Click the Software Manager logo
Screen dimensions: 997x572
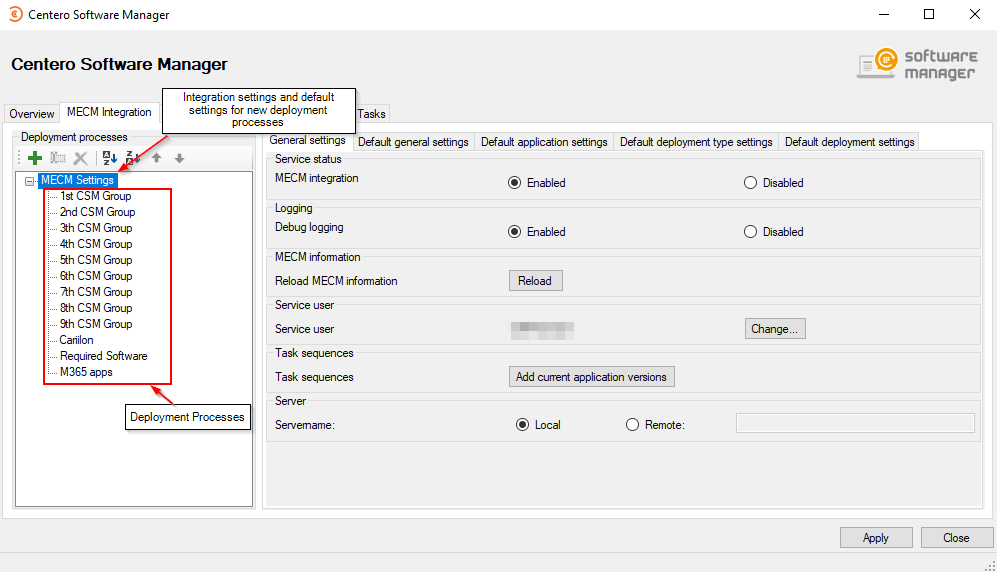916,64
